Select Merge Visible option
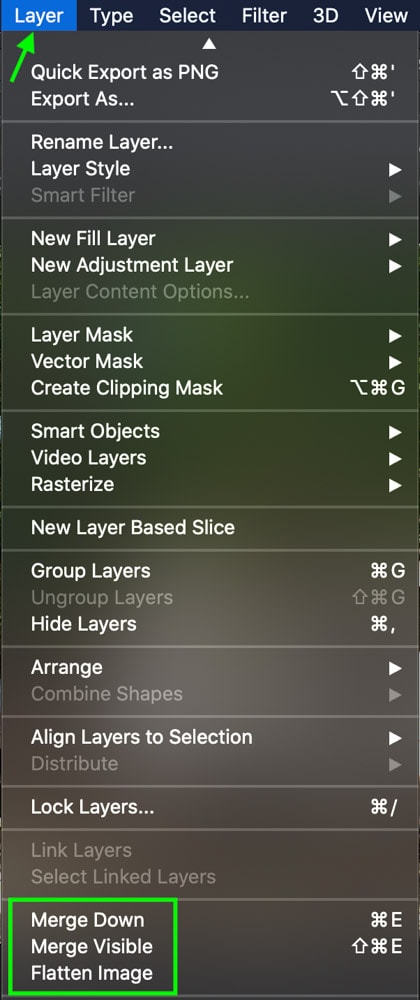 coord(210,947)
